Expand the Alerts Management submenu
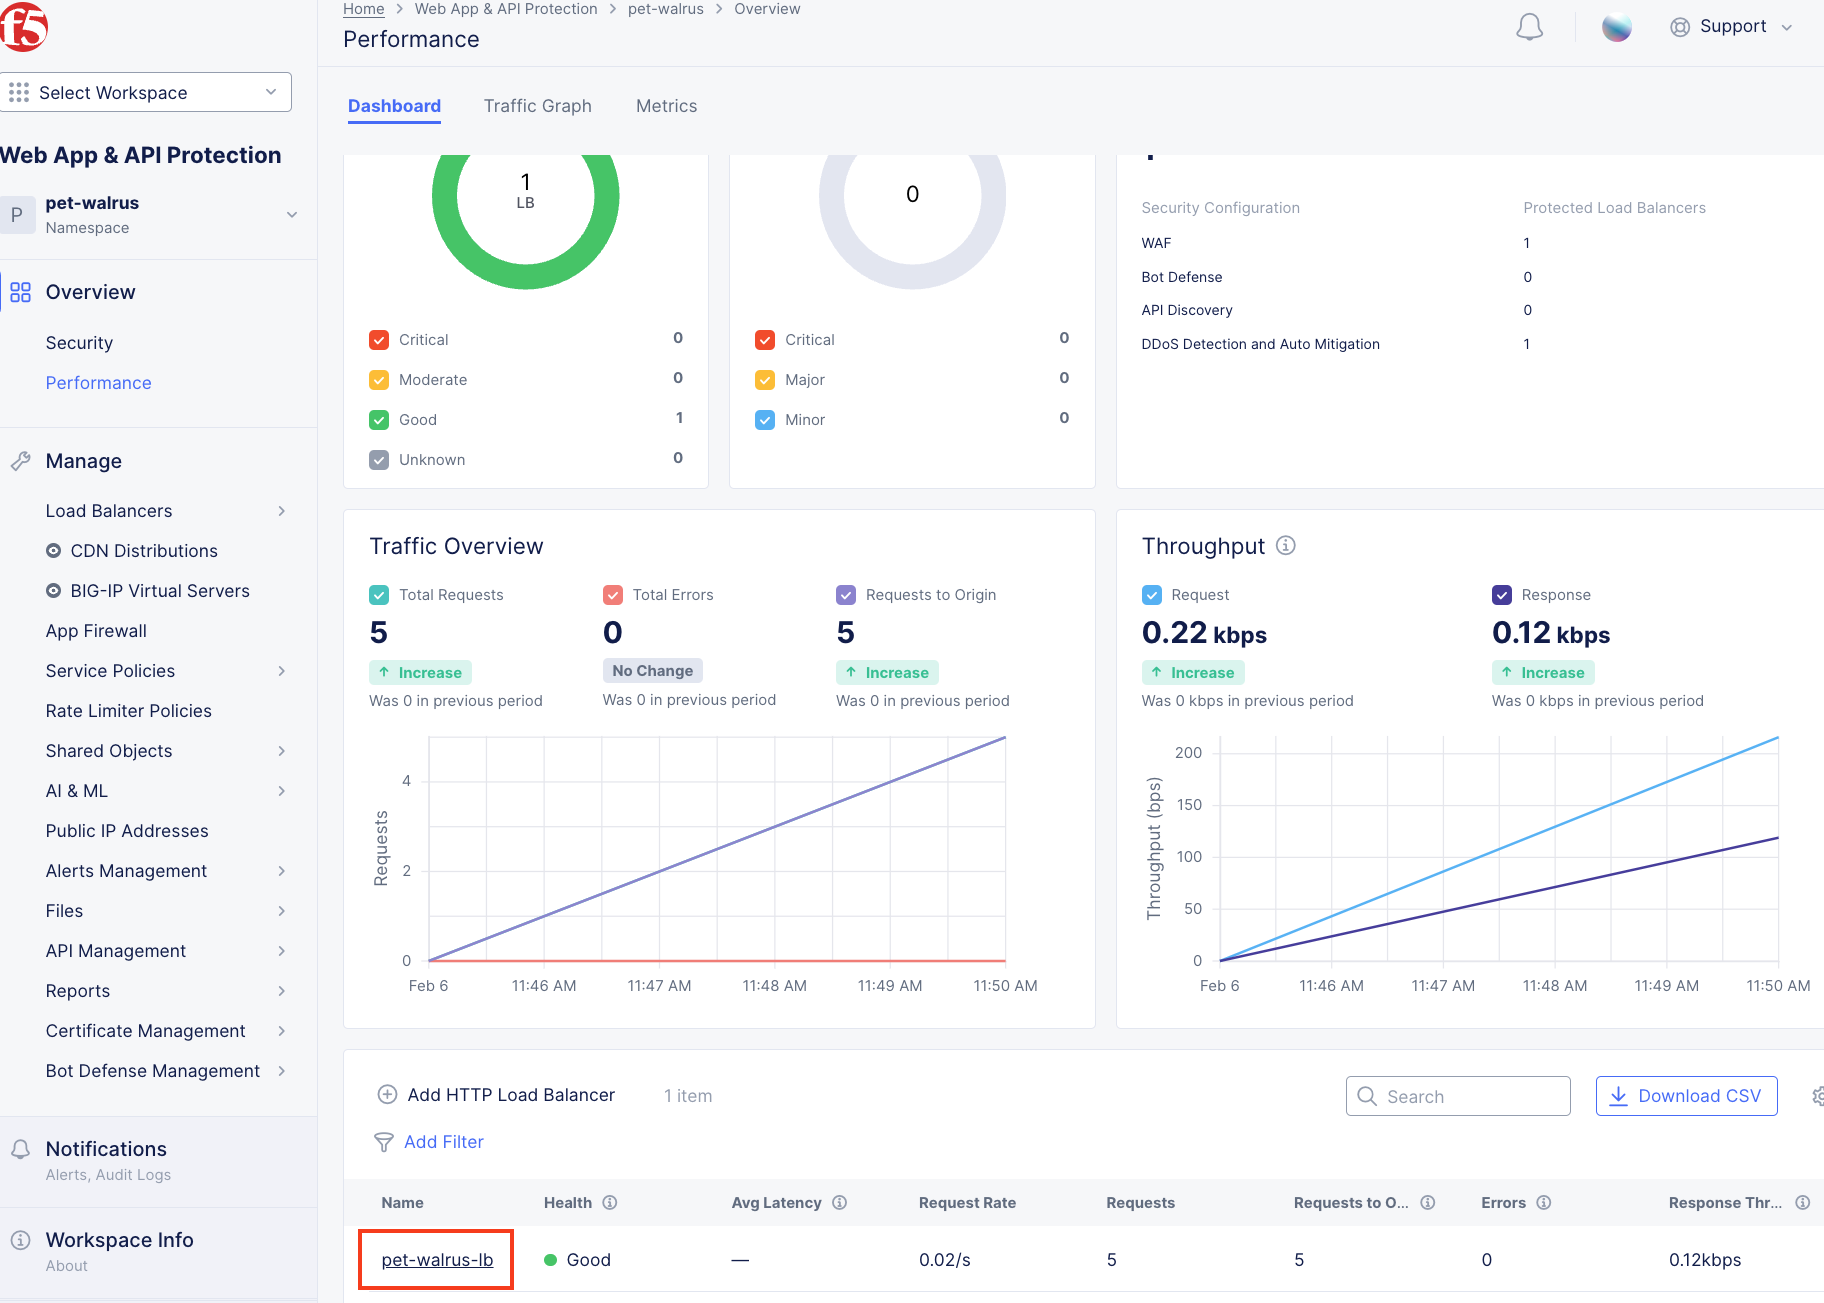The image size is (1824, 1303). pyautogui.click(x=282, y=871)
